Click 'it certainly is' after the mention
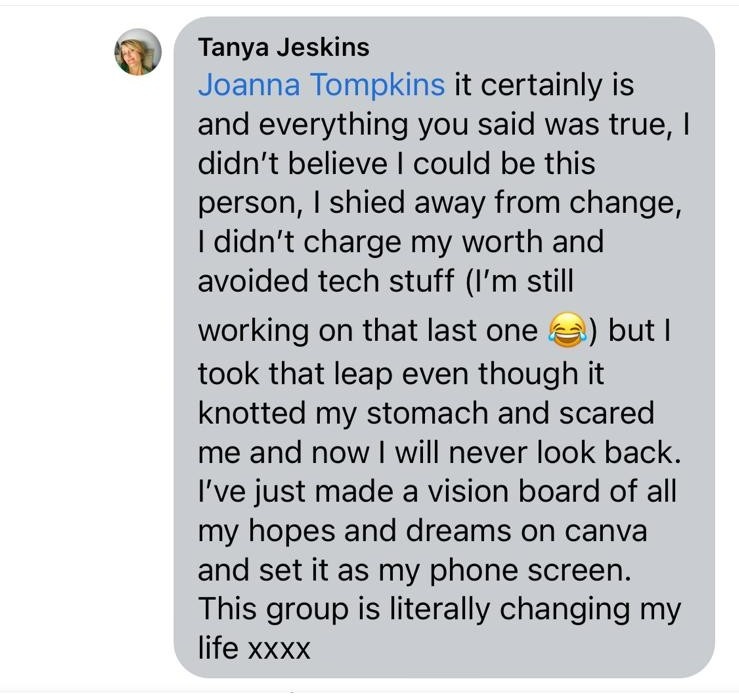Viewport: 739px width, 696px height. tap(544, 85)
